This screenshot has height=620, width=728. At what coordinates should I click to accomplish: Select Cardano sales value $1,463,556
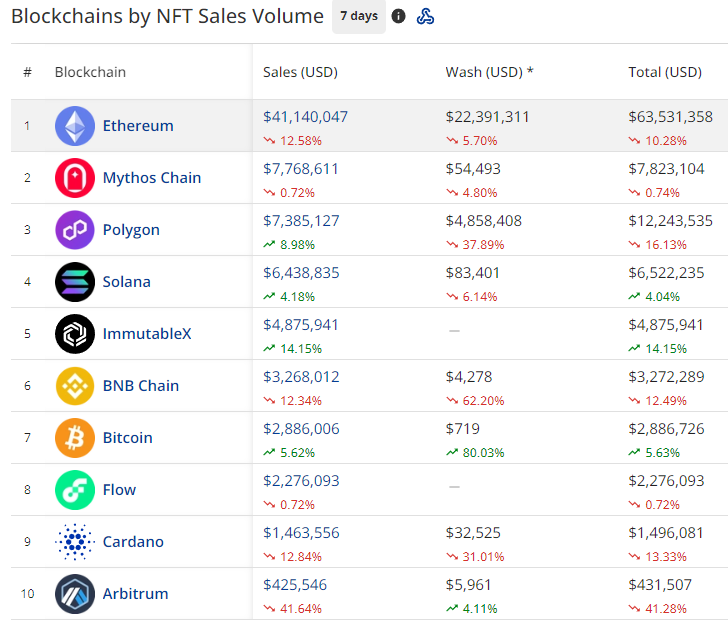point(301,533)
